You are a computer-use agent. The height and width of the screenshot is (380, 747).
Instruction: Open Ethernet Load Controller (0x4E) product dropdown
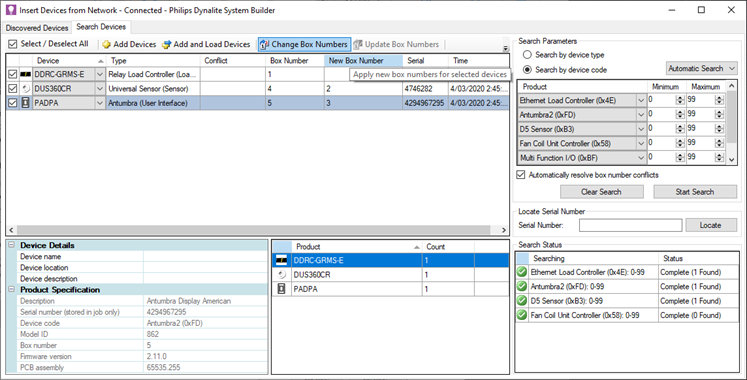coord(641,100)
